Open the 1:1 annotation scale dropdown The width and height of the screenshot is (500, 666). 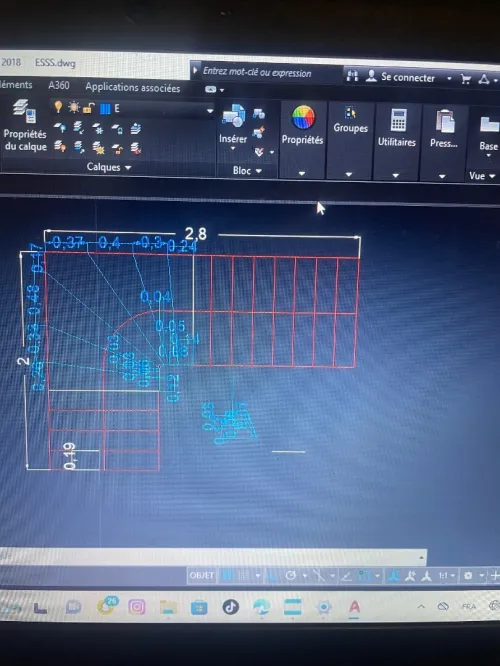[446, 576]
